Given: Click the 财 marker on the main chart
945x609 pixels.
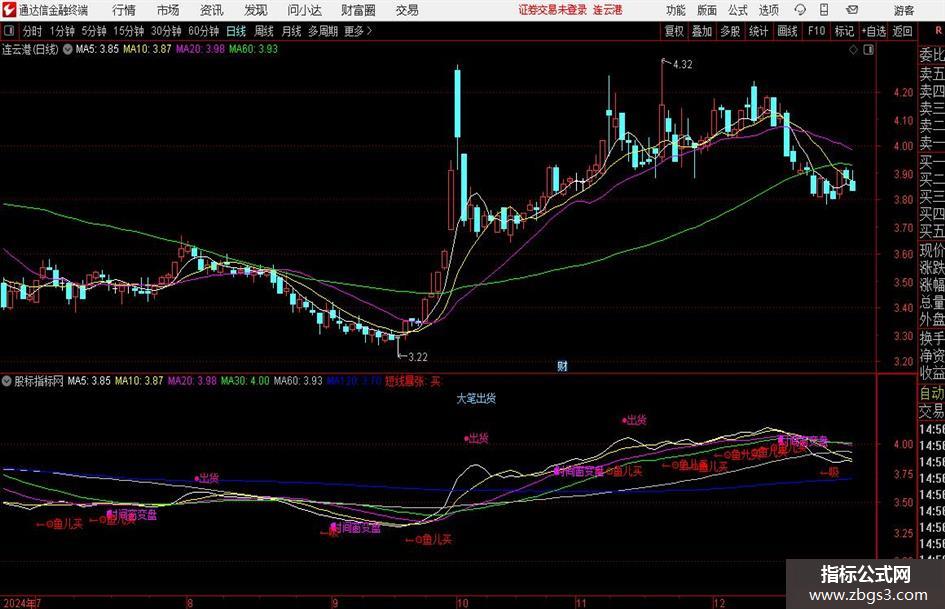Looking at the screenshot, I should [562, 365].
